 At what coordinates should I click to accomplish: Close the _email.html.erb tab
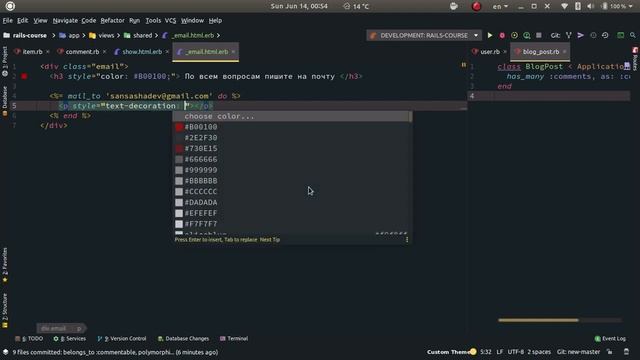click(233, 52)
